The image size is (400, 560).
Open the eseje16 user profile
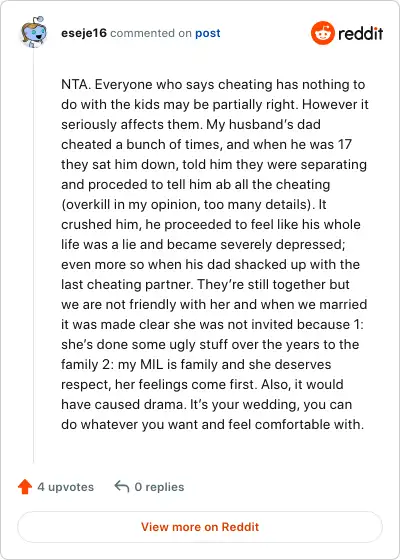click(x=84, y=33)
